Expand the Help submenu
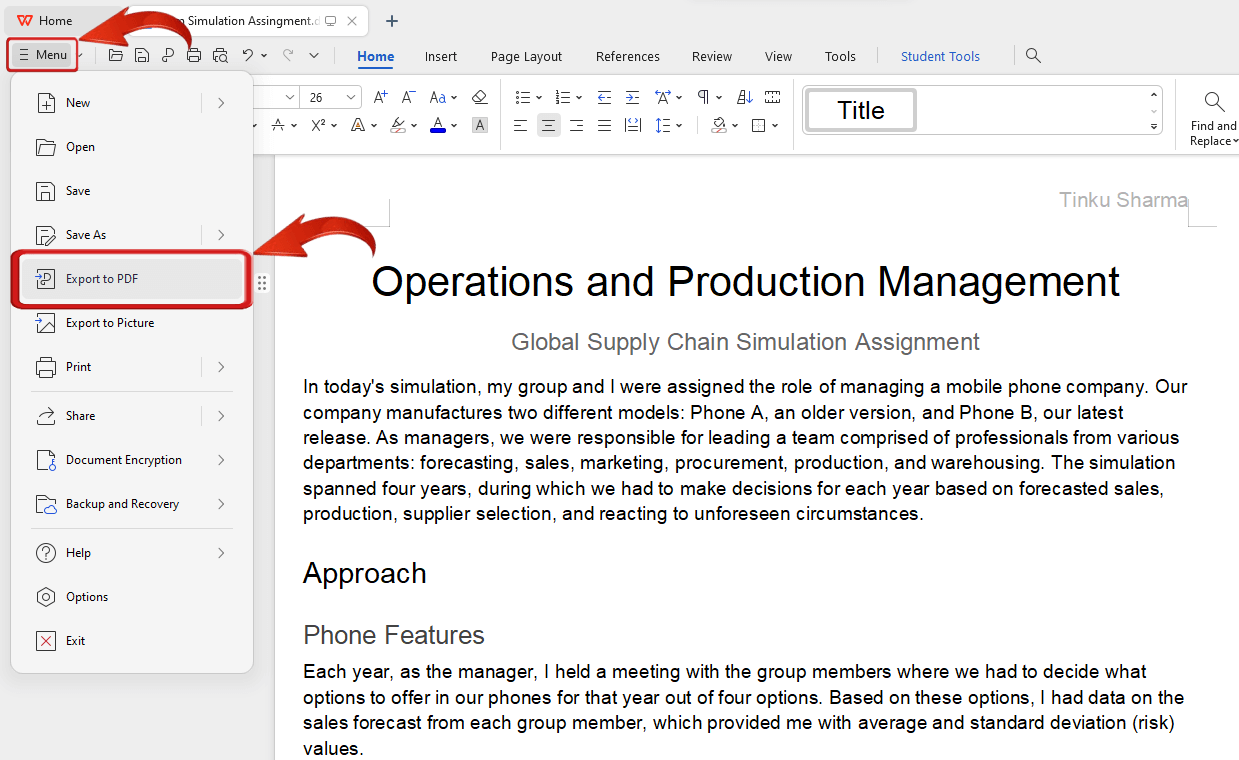Viewport: 1239px width, 760px height. coord(221,553)
